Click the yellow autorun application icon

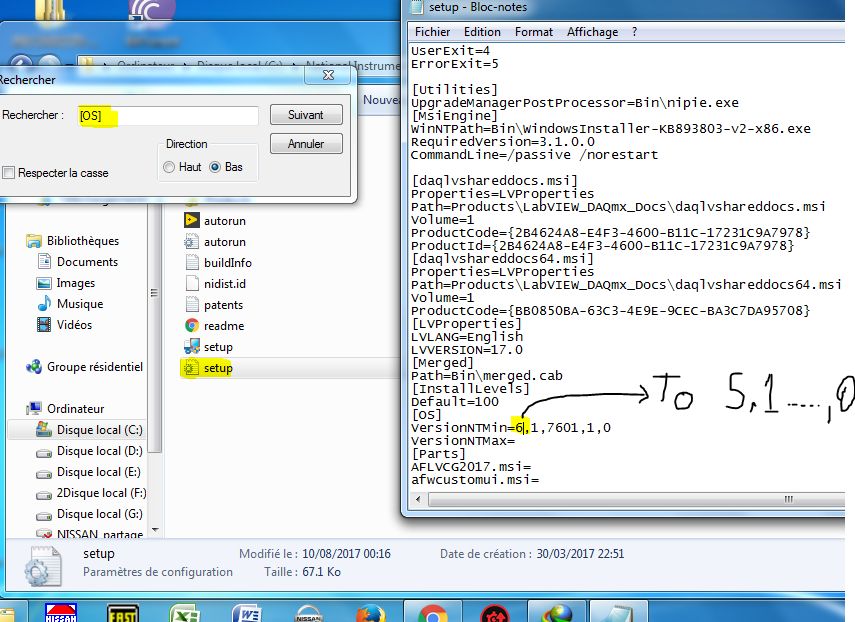[x=191, y=220]
